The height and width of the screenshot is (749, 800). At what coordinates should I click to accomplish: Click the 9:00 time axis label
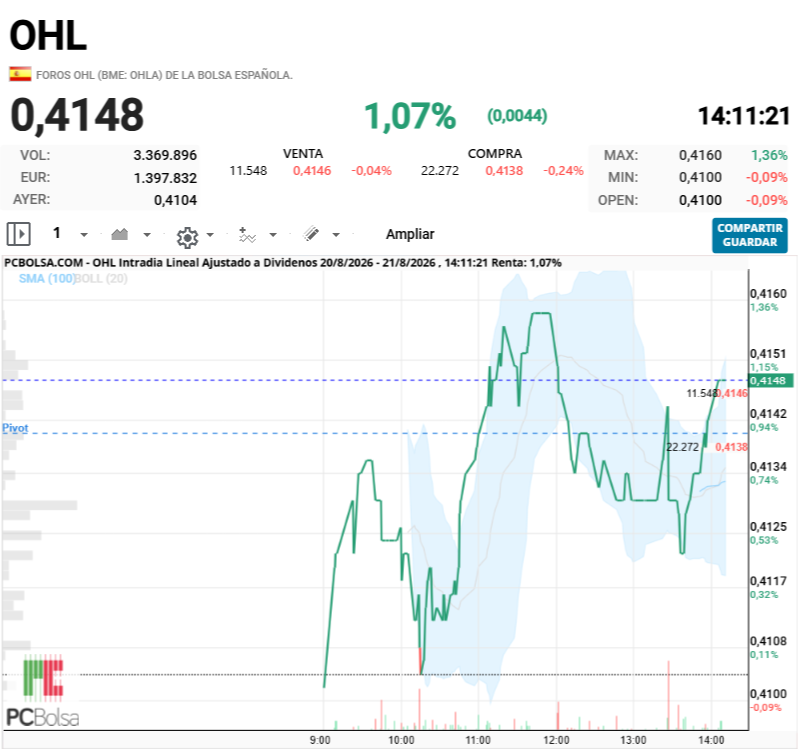click(x=320, y=740)
